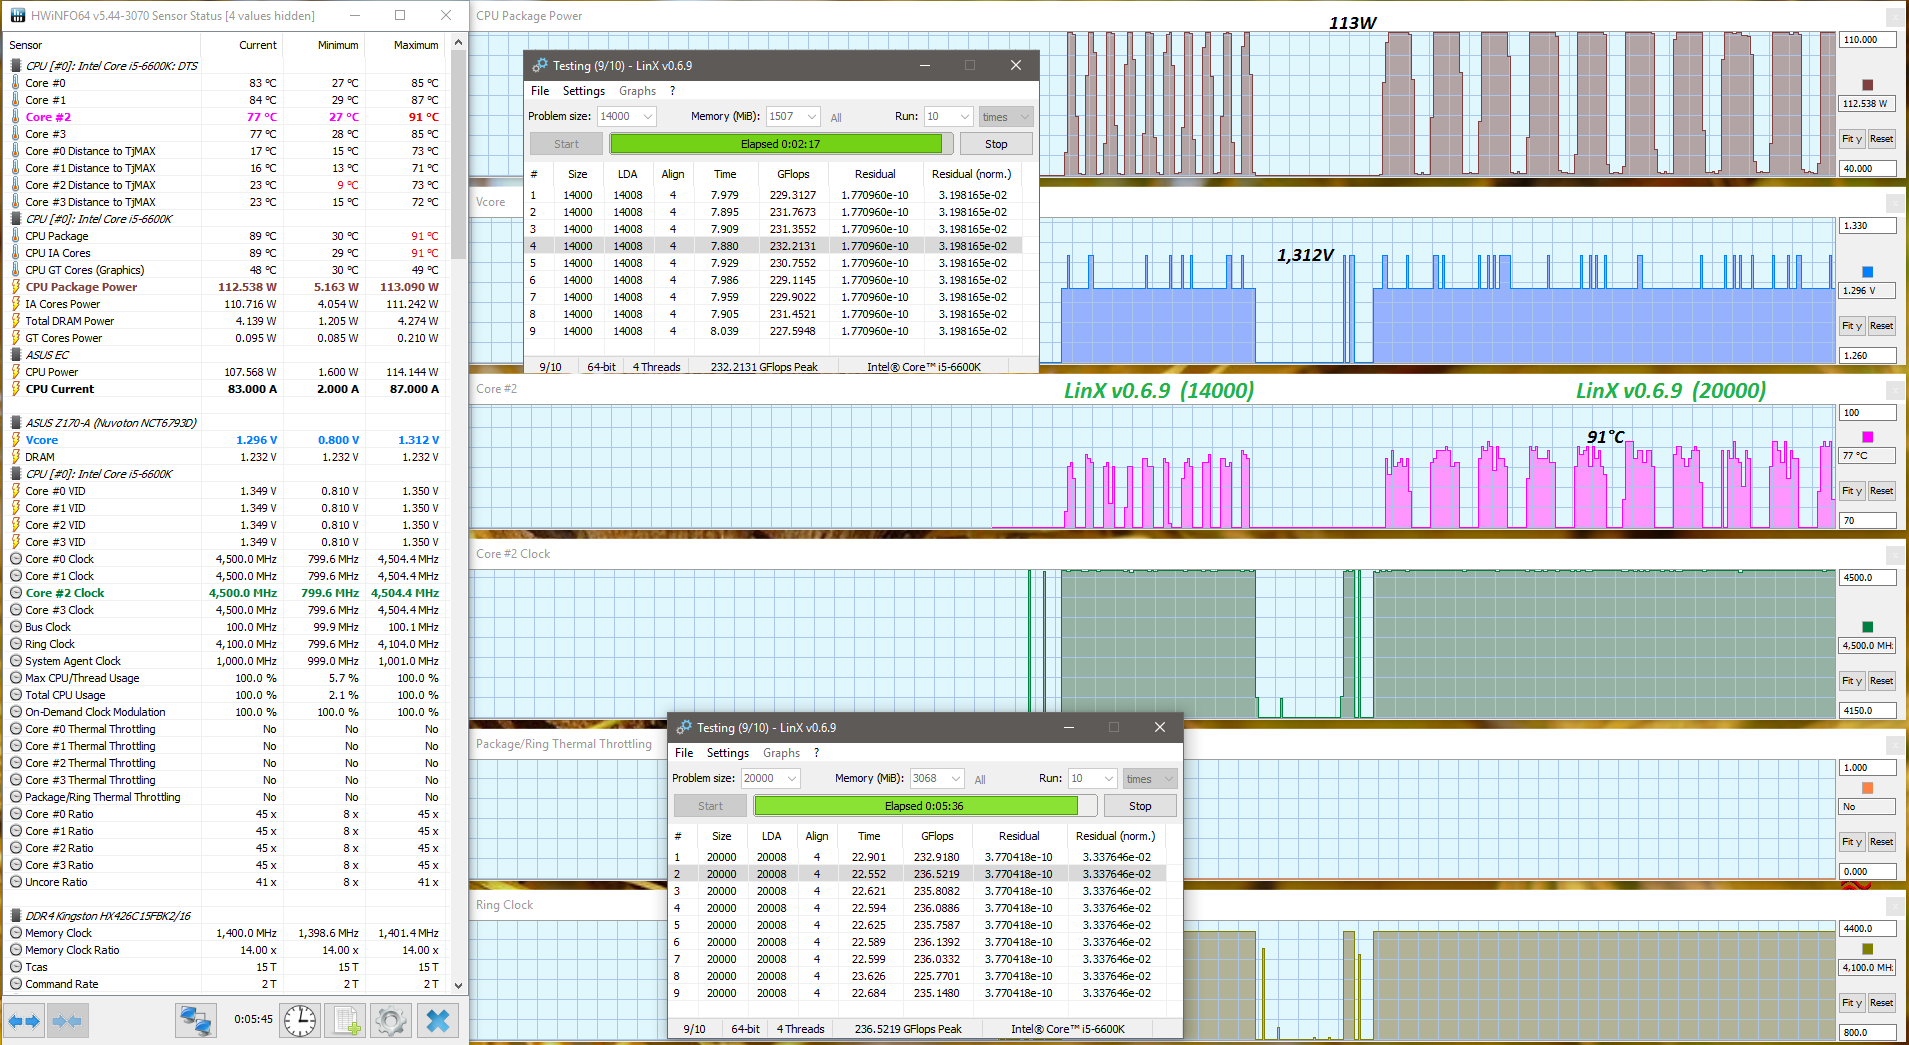Open Graphs menu in the LinX 20000 window
The image size is (1909, 1045).
pos(782,753)
